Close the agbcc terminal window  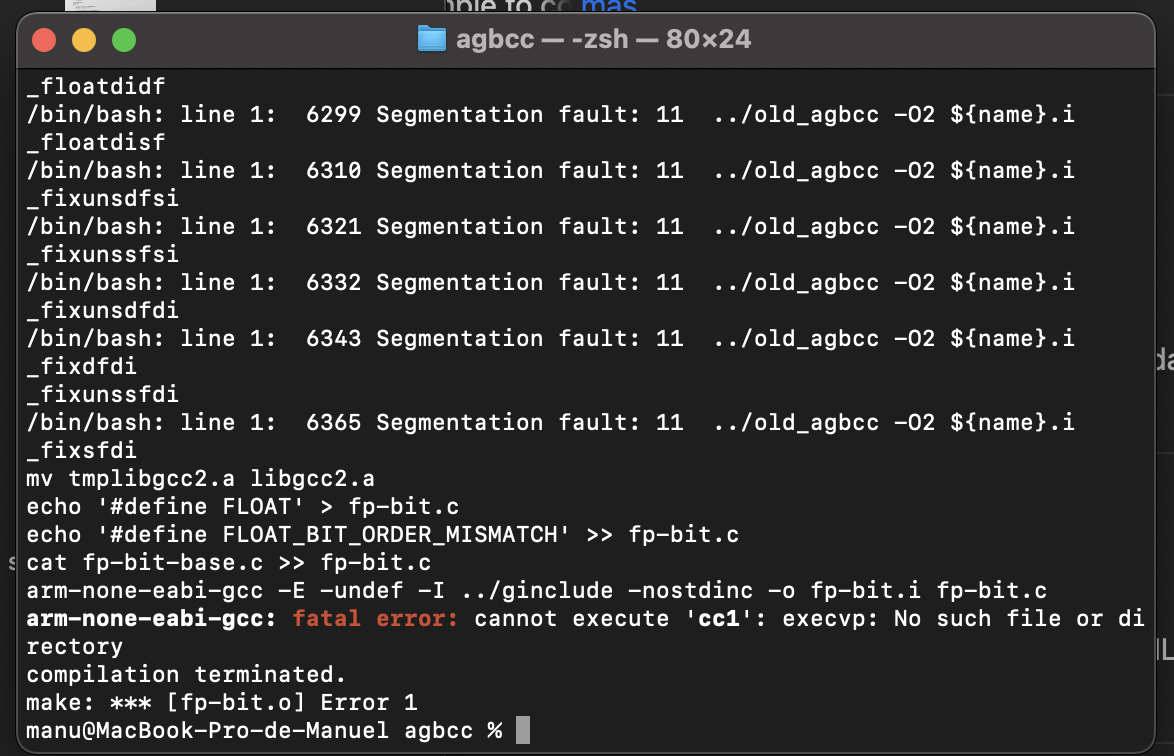44,40
